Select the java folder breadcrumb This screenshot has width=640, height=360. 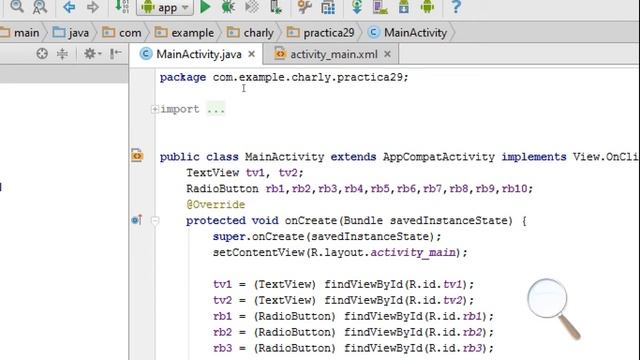point(71,33)
